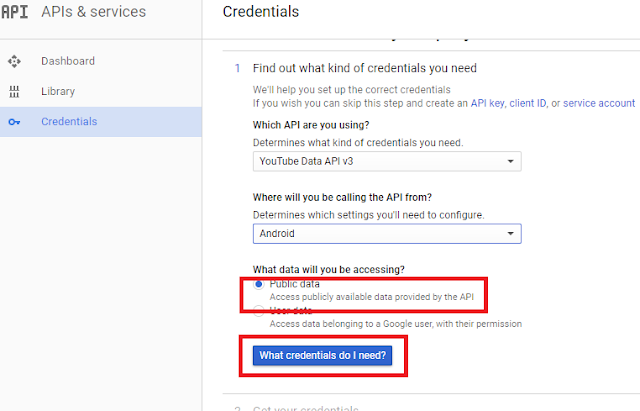Select the Public data radio button
Image resolution: width=640 pixels, height=411 pixels.
(x=259, y=284)
